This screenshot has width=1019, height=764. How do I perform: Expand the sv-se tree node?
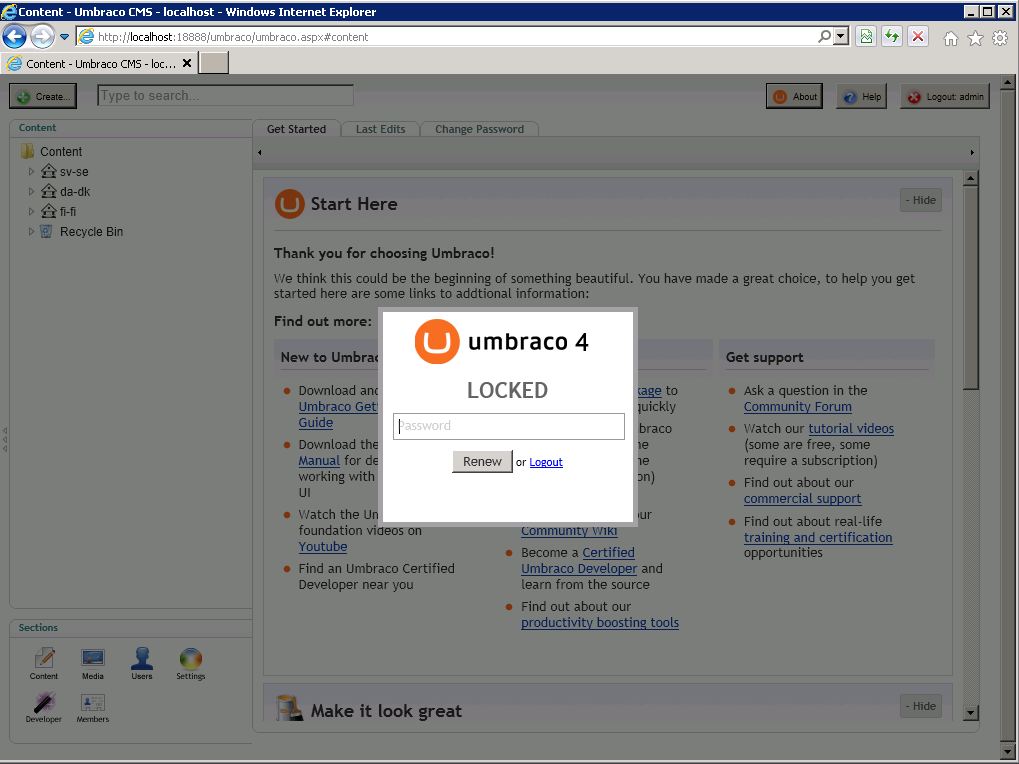(x=31, y=172)
